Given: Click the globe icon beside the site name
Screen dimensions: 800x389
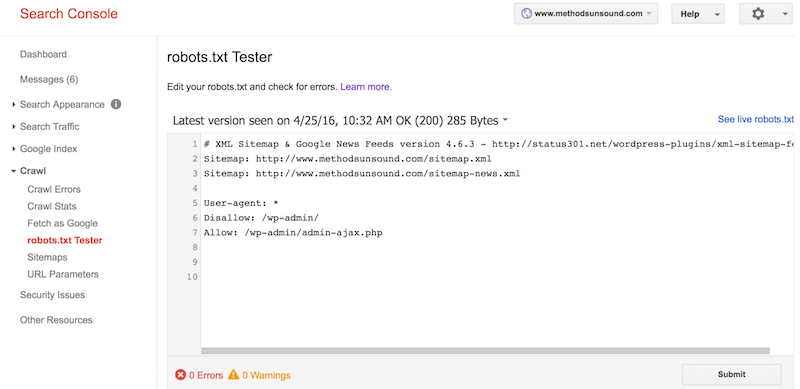Looking at the screenshot, I should click(x=526, y=14).
